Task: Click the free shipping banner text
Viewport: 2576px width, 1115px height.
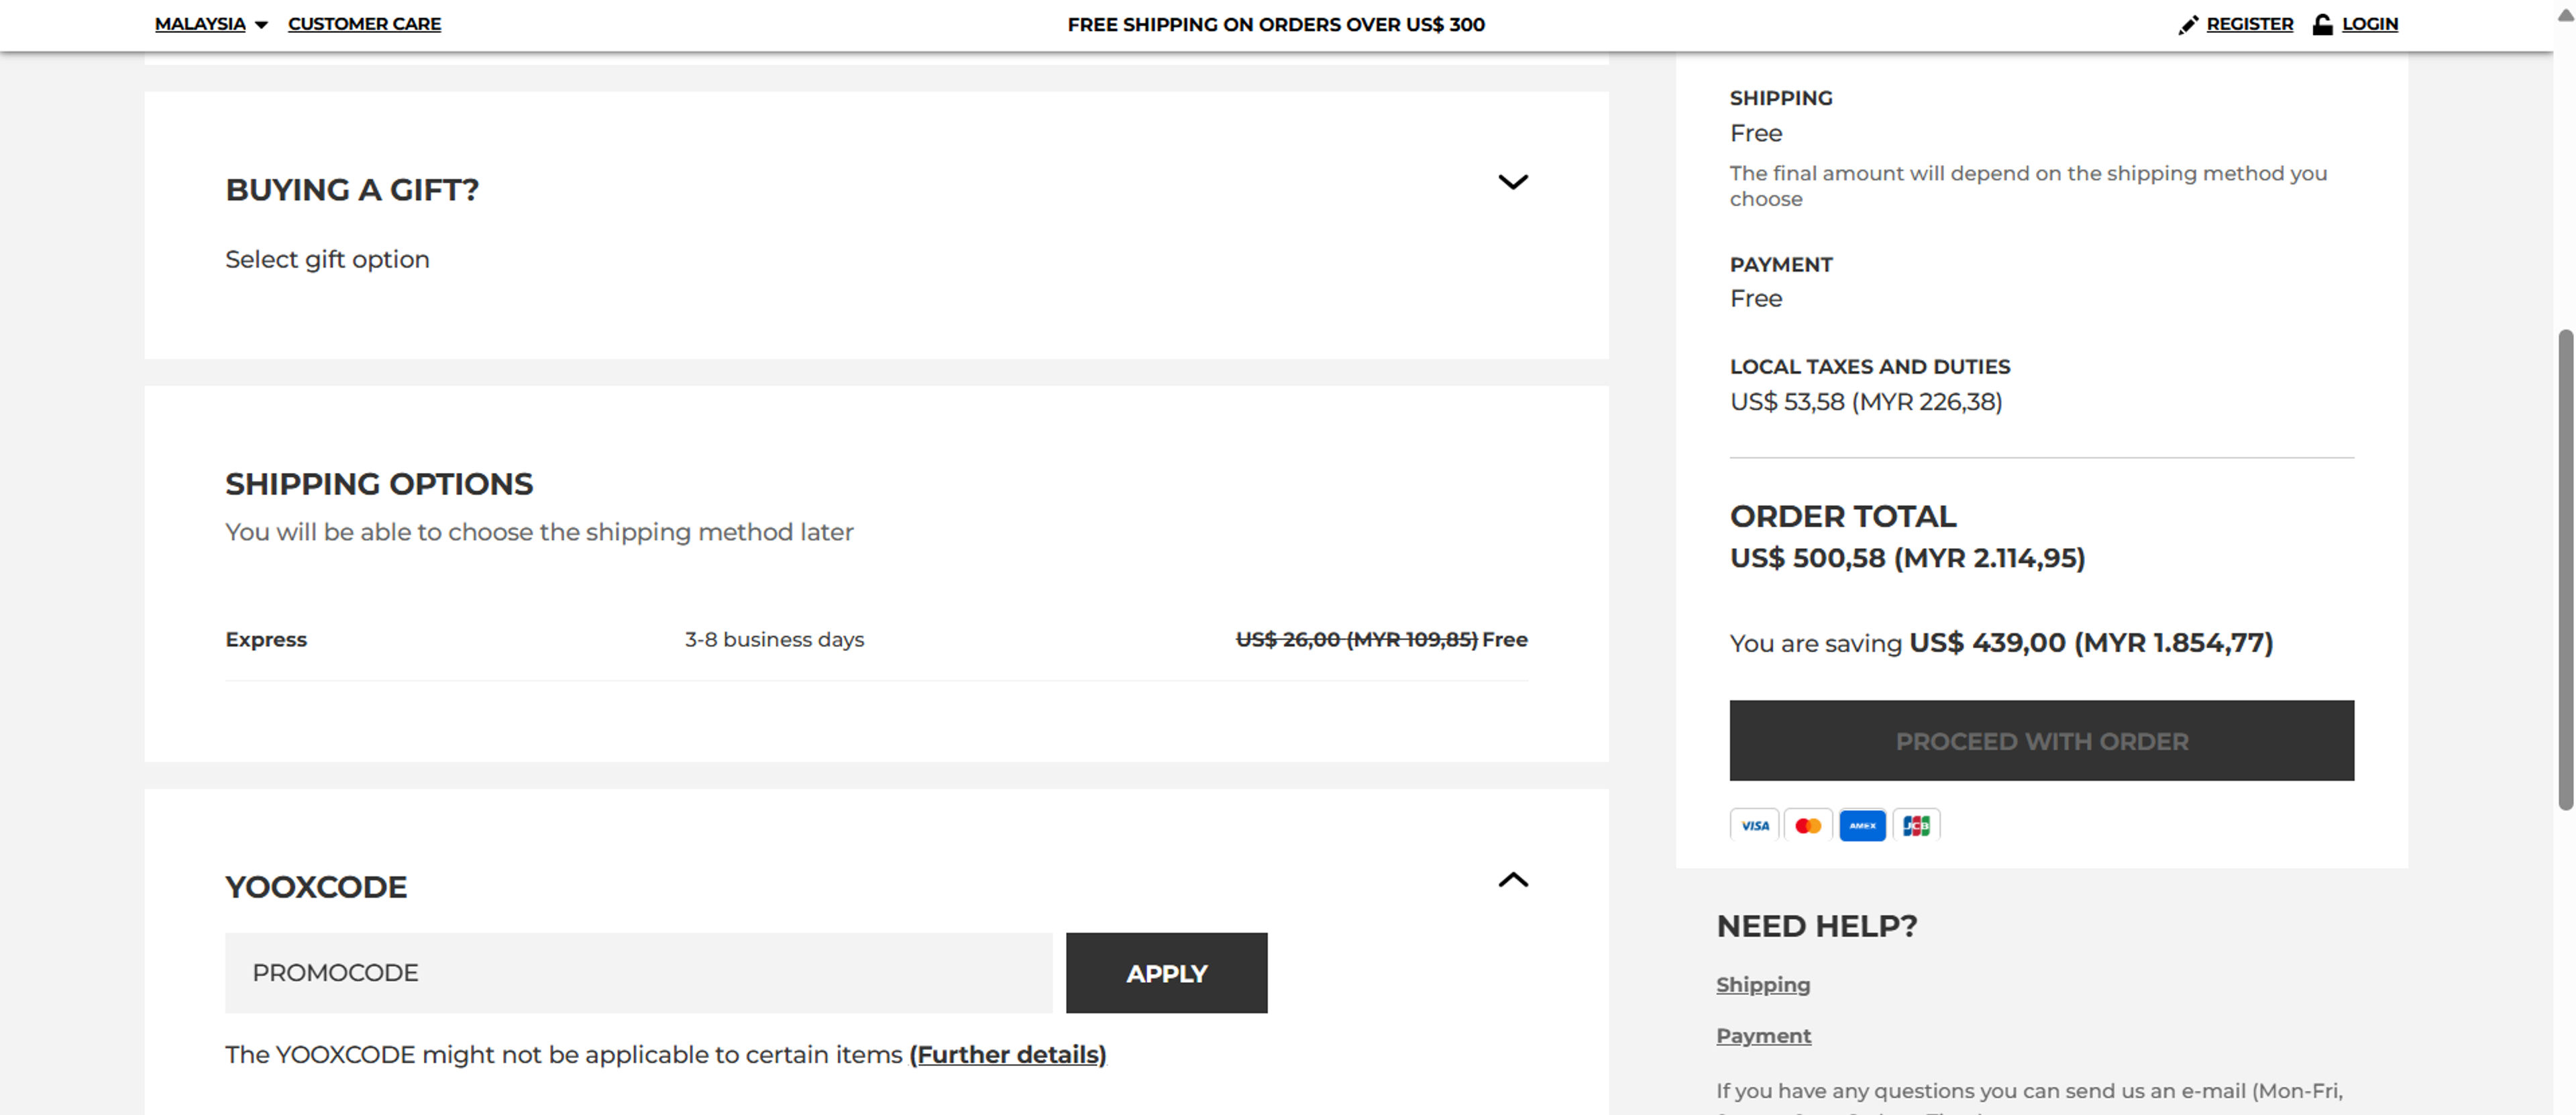Action: [x=1276, y=25]
